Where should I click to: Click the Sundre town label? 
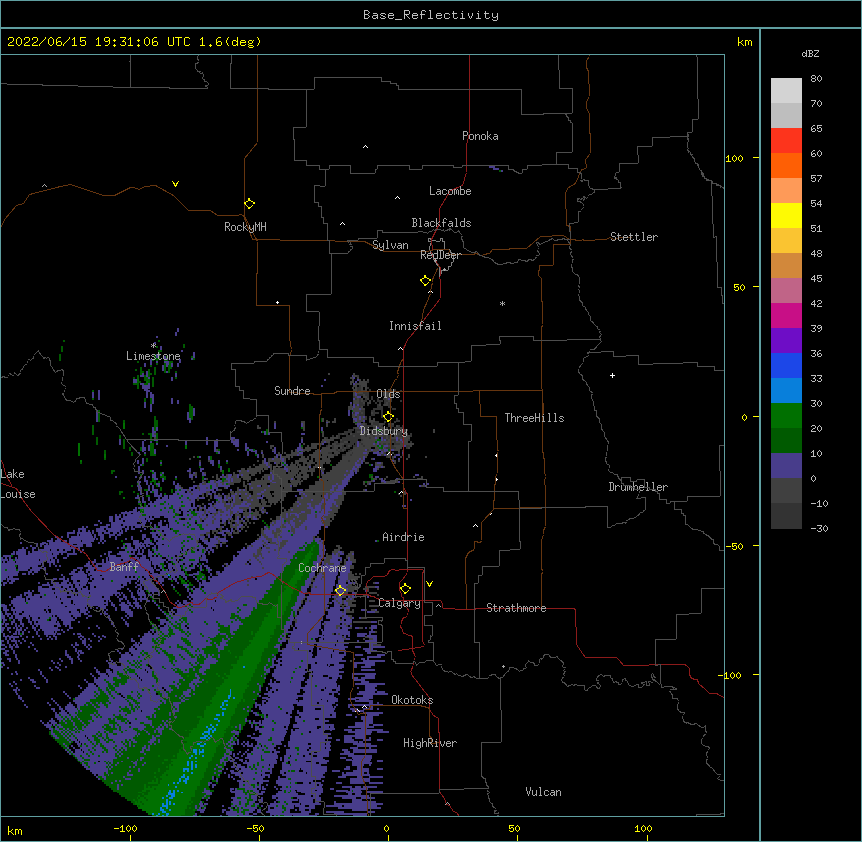292,391
